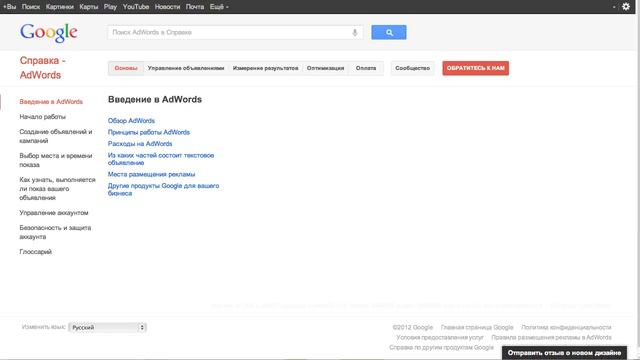Image resolution: width=640 pixels, height=360 pixels.
Task: Click the blue magnifier search button
Action: (x=389, y=32)
